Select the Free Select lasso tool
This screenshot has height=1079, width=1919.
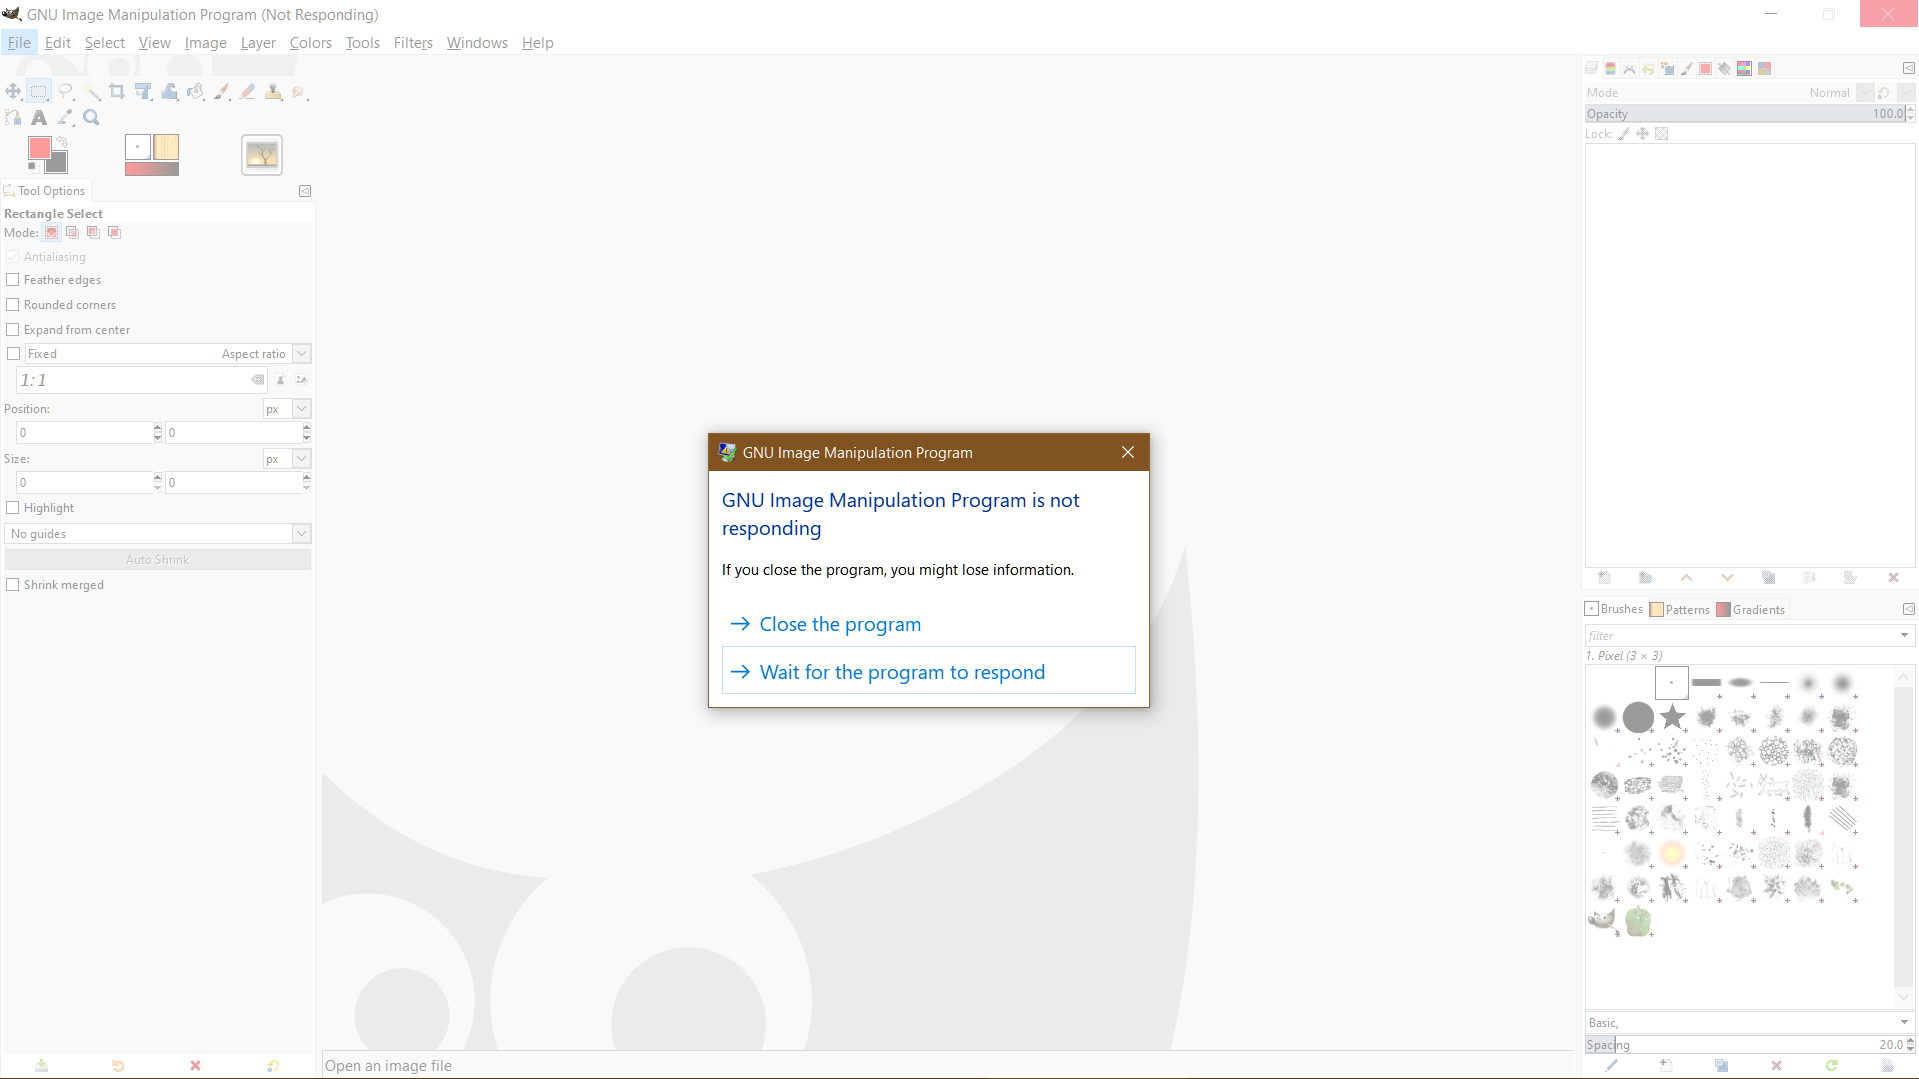point(65,92)
